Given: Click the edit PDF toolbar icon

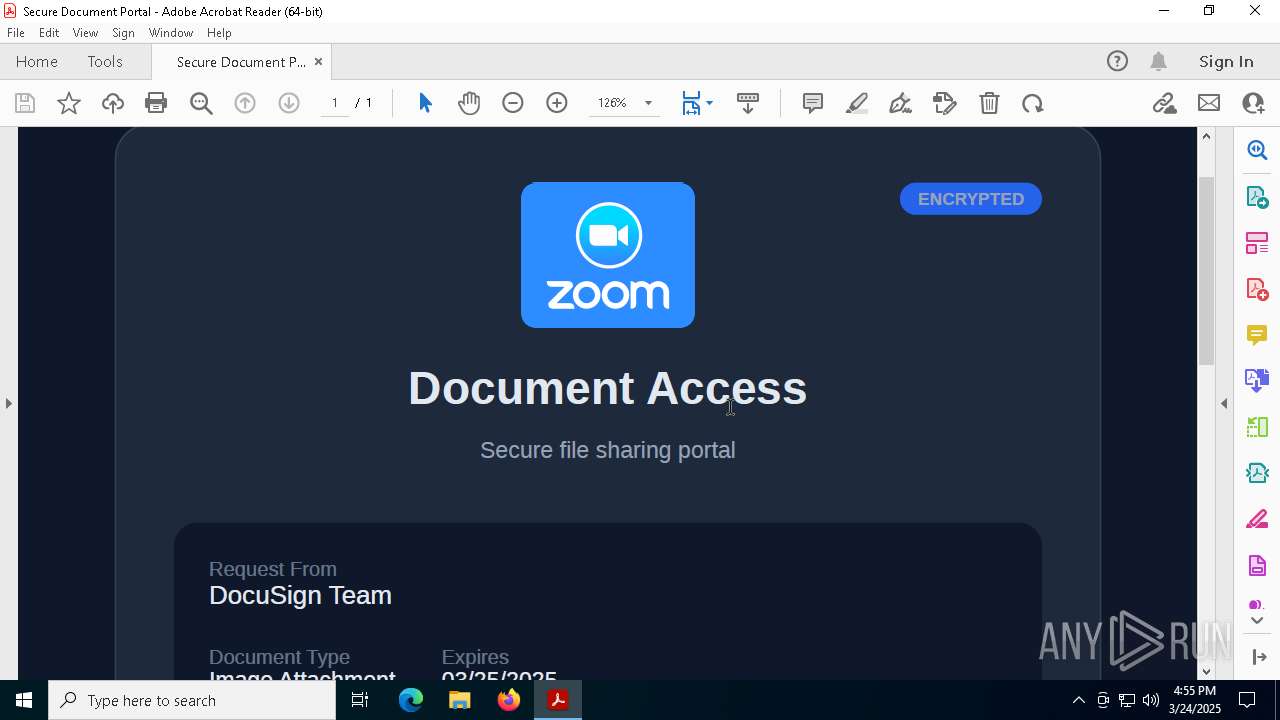Looking at the screenshot, I should point(945,103).
